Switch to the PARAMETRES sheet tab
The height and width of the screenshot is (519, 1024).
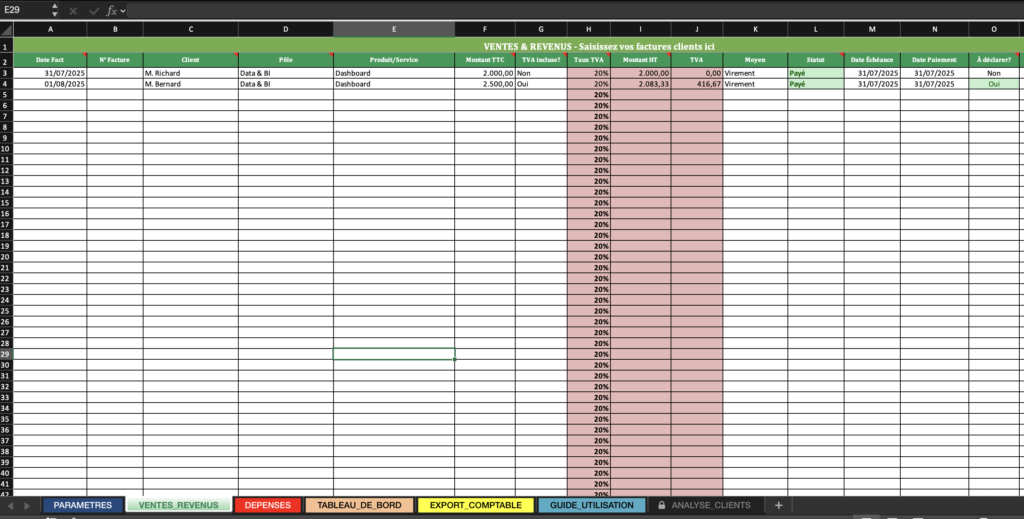tap(83, 505)
